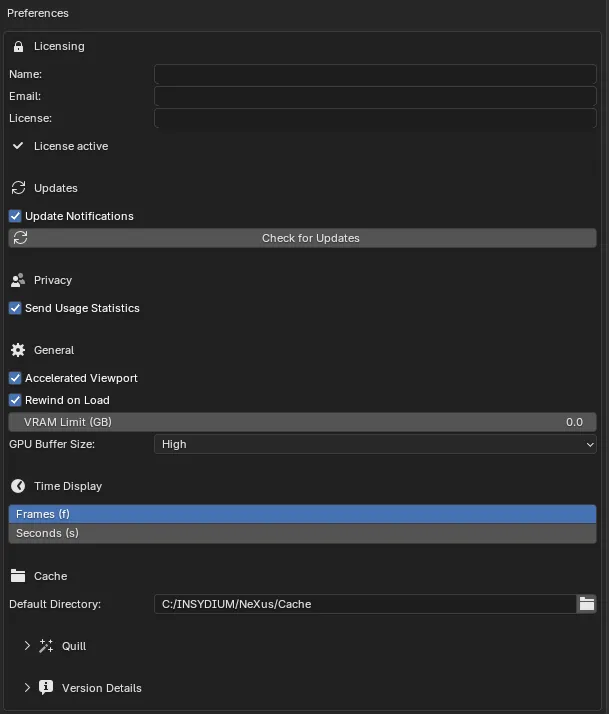
Task: Expand the Version Details chevron
Action: (x=27, y=688)
